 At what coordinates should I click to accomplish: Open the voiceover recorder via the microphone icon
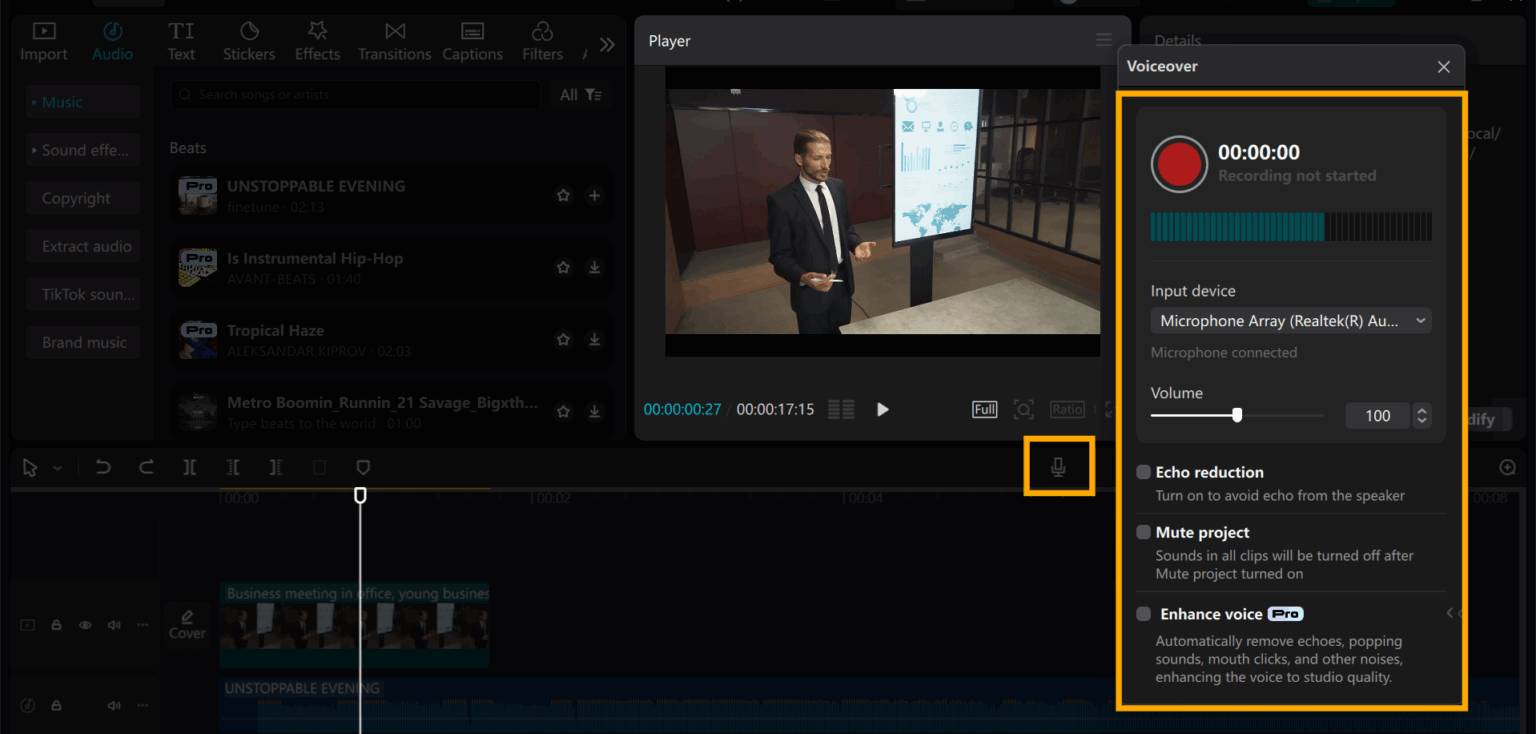pyautogui.click(x=1058, y=466)
